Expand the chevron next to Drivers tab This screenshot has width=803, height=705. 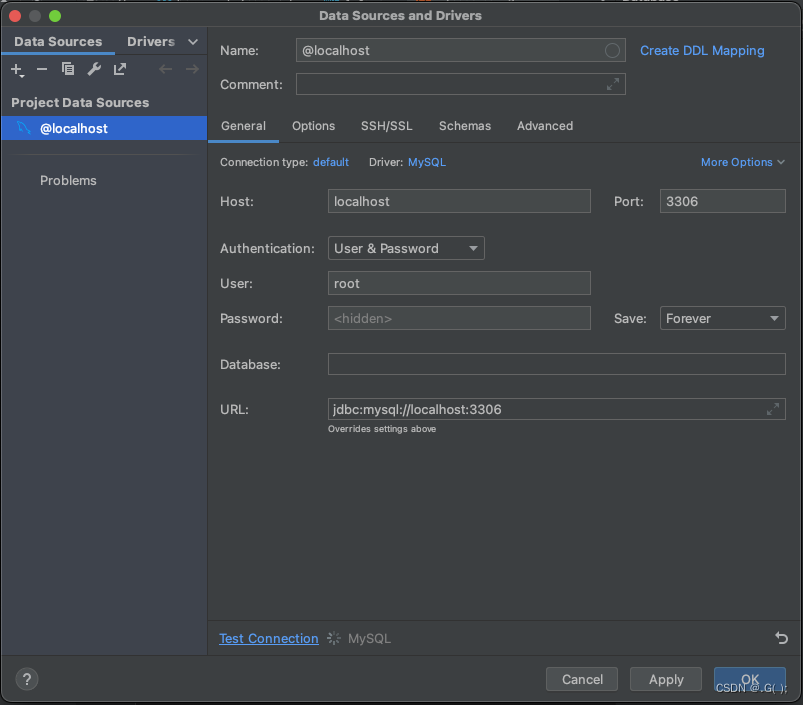point(193,41)
